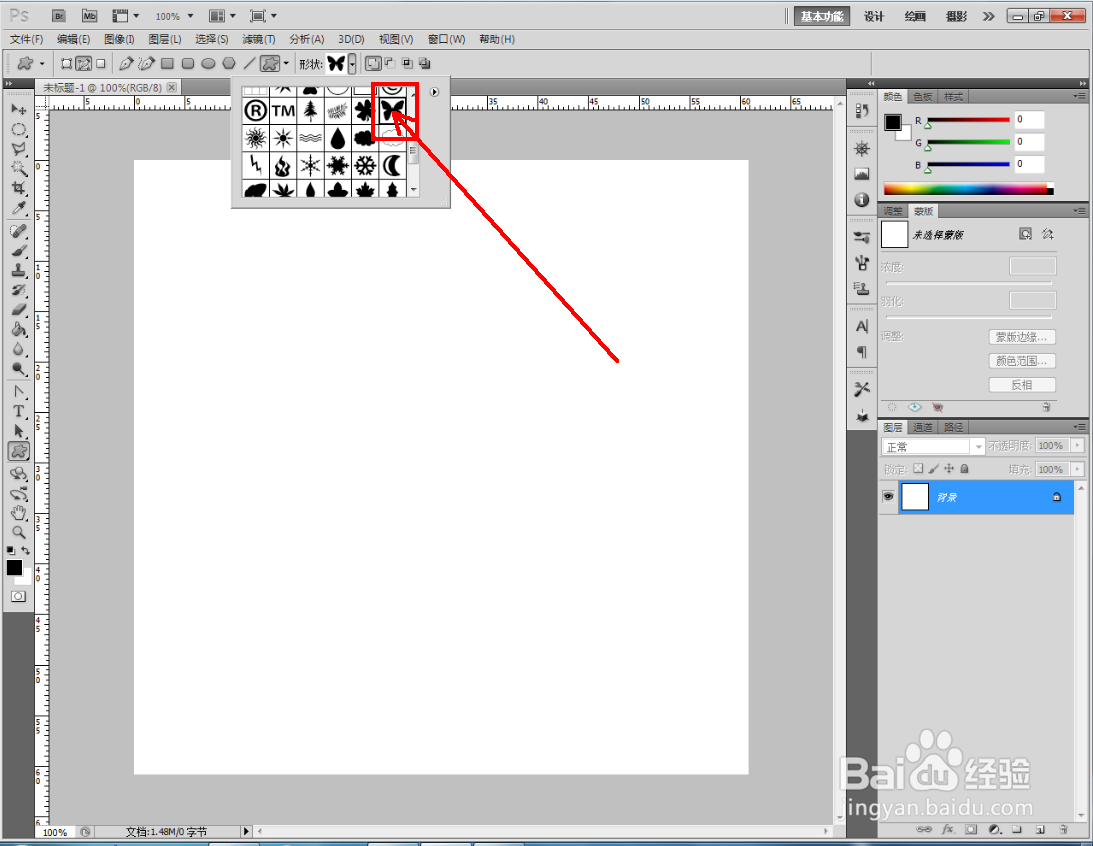
Task: Click the 设计 workspace button
Action: click(874, 16)
